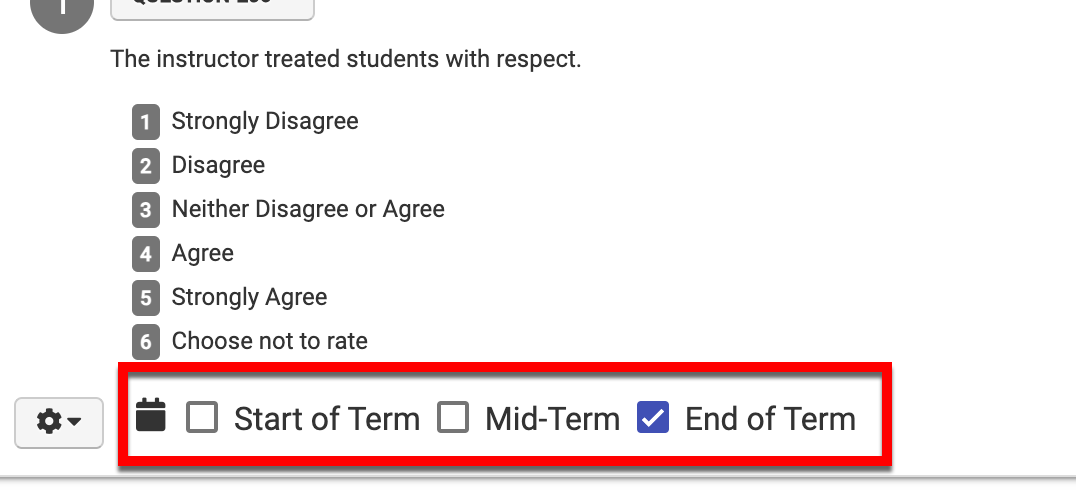Open the gear settings dropdown
The image size is (1076, 498).
pos(59,422)
